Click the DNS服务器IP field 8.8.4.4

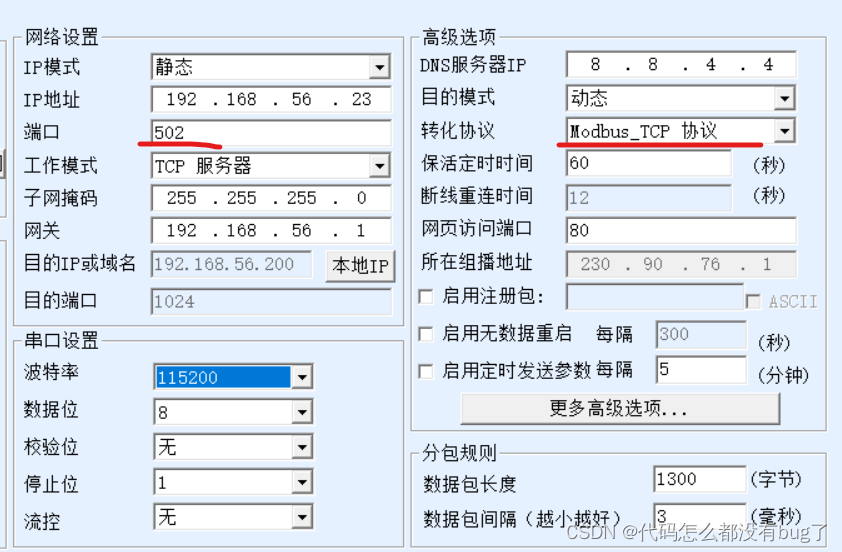pyautogui.click(x=681, y=65)
